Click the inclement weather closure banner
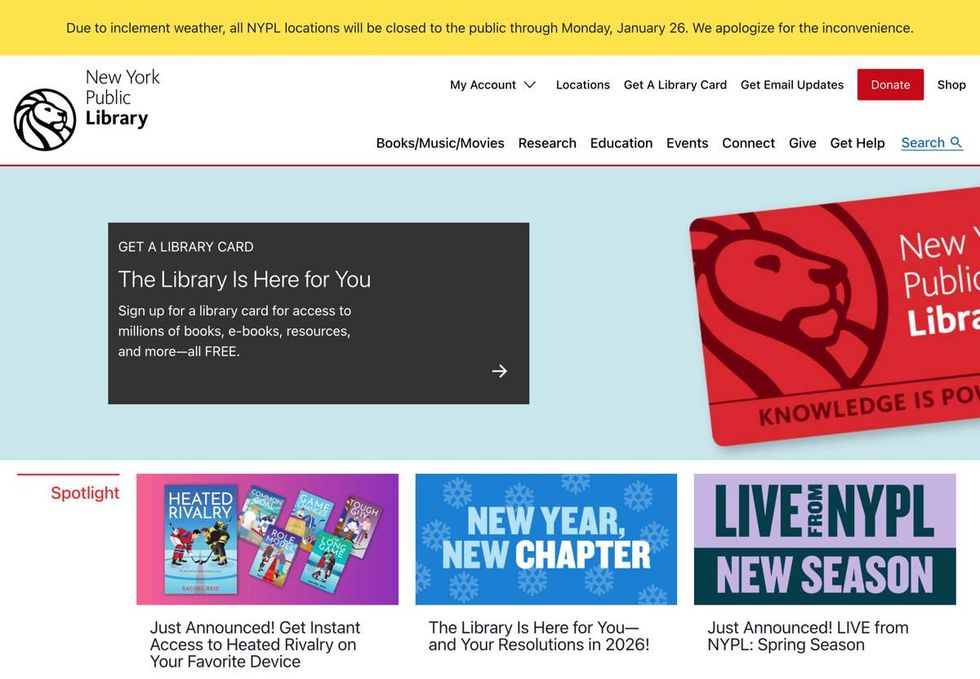980x679 pixels. click(x=490, y=27)
